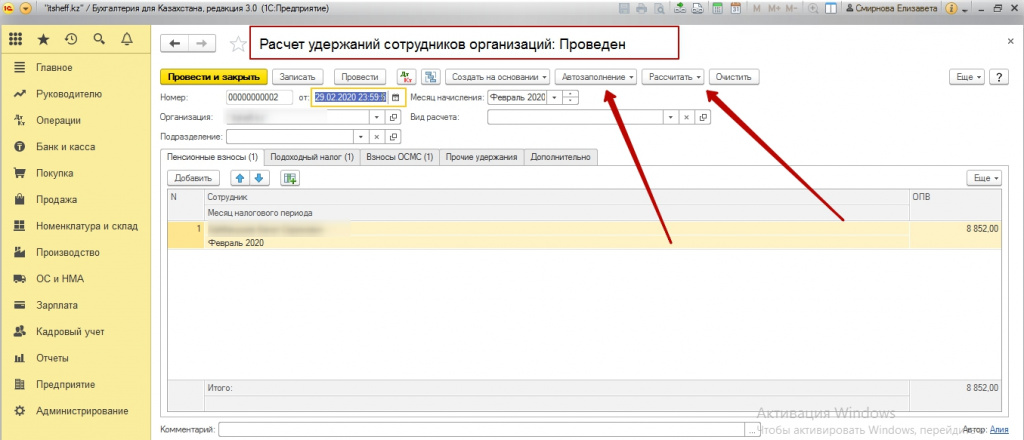Click Провести и закрыть button
Viewport: 1024px width, 440px height.
214,77
